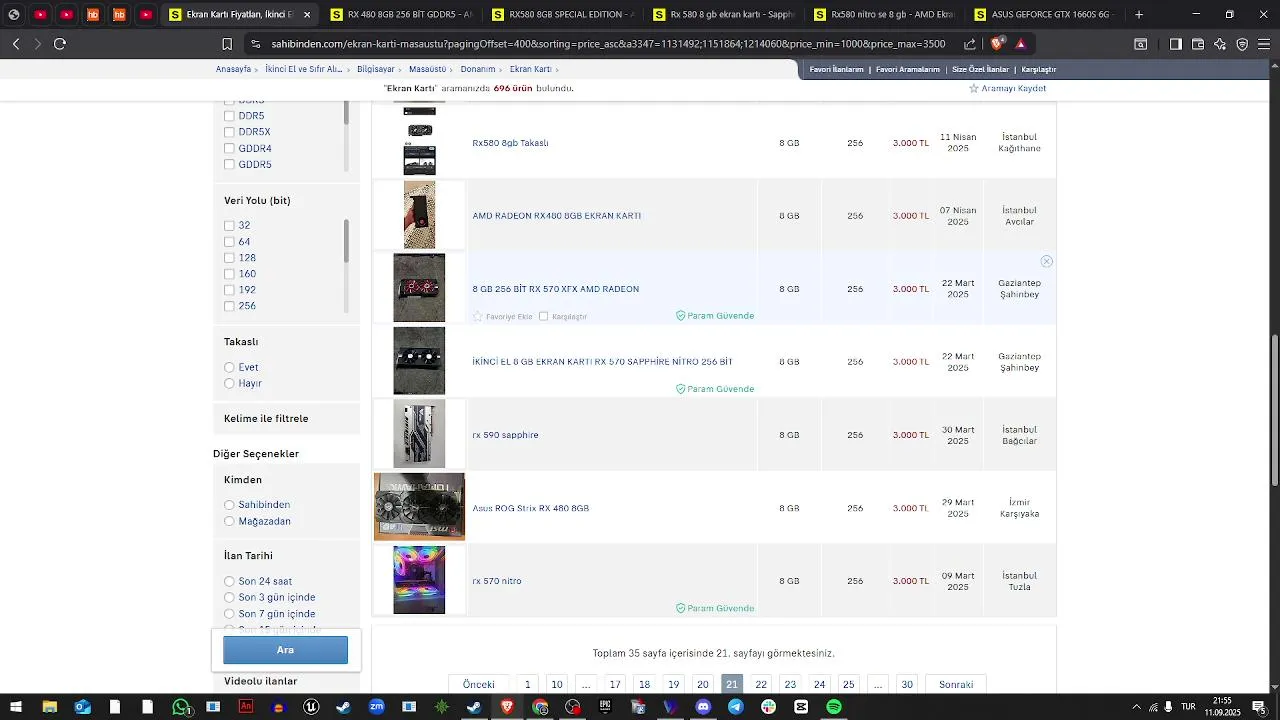
Task: Go to Sonraki page
Action: 956,684
